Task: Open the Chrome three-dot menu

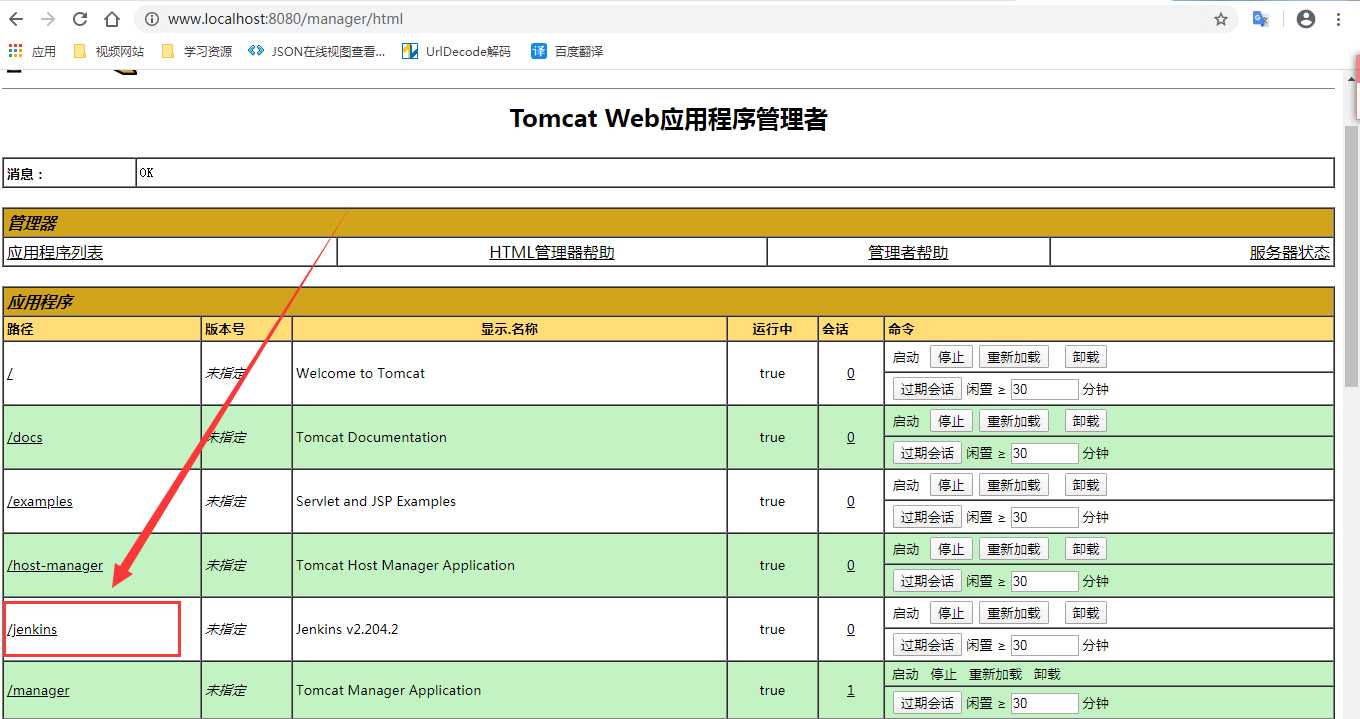Action: (1339, 19)
